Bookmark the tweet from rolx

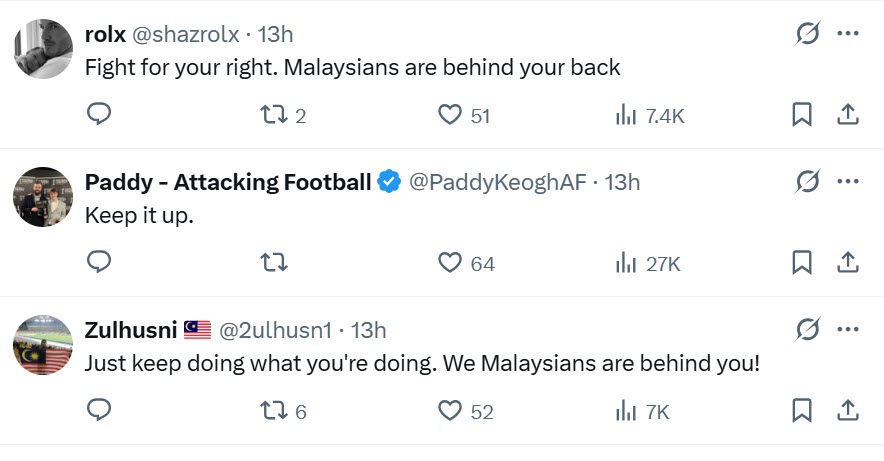[801, 115]
